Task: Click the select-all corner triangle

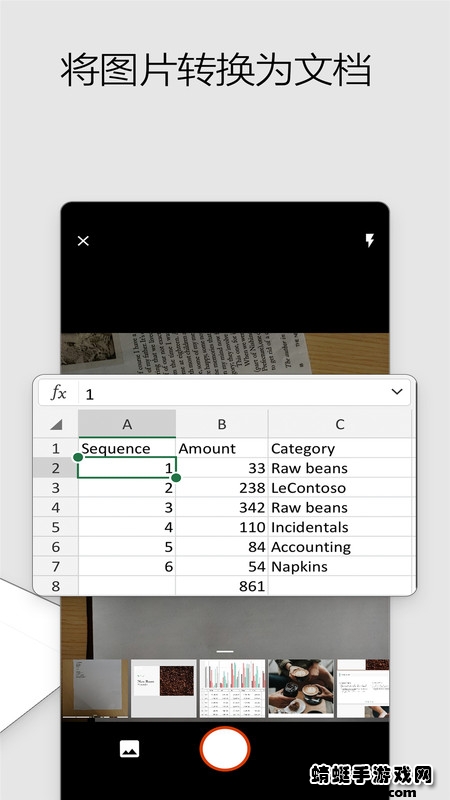Action: [56, 424]
